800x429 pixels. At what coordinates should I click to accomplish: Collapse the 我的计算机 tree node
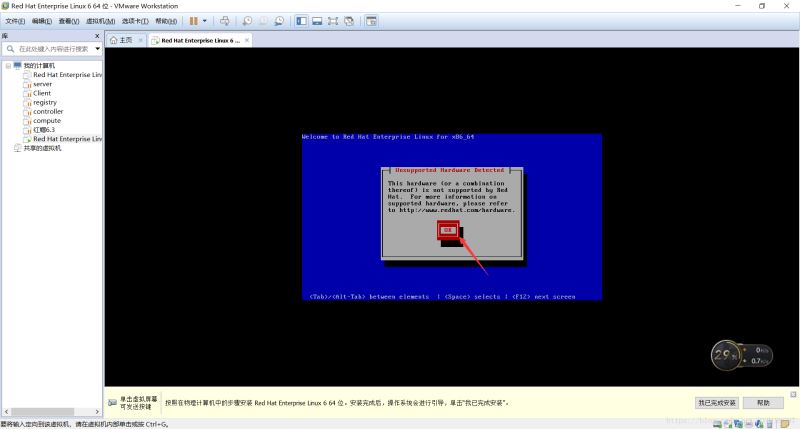coord(8,66)
